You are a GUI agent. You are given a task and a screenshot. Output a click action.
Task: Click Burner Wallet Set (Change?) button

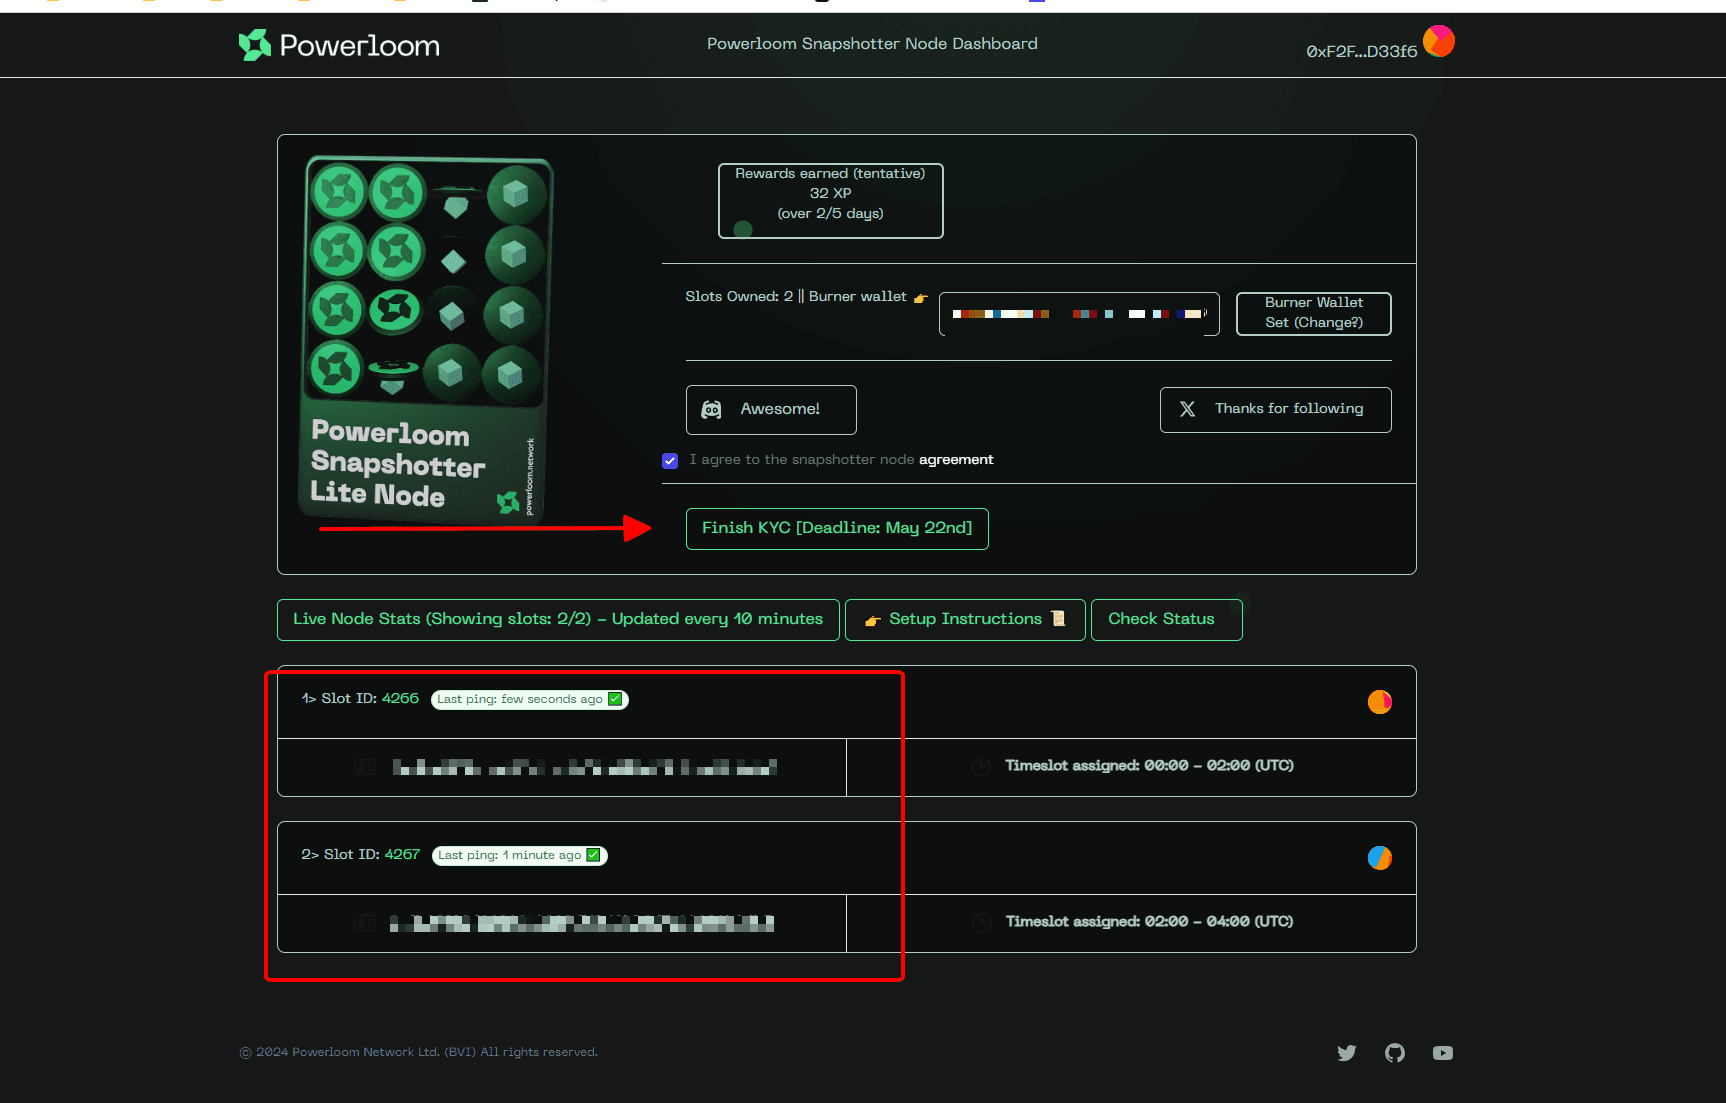1313,313
